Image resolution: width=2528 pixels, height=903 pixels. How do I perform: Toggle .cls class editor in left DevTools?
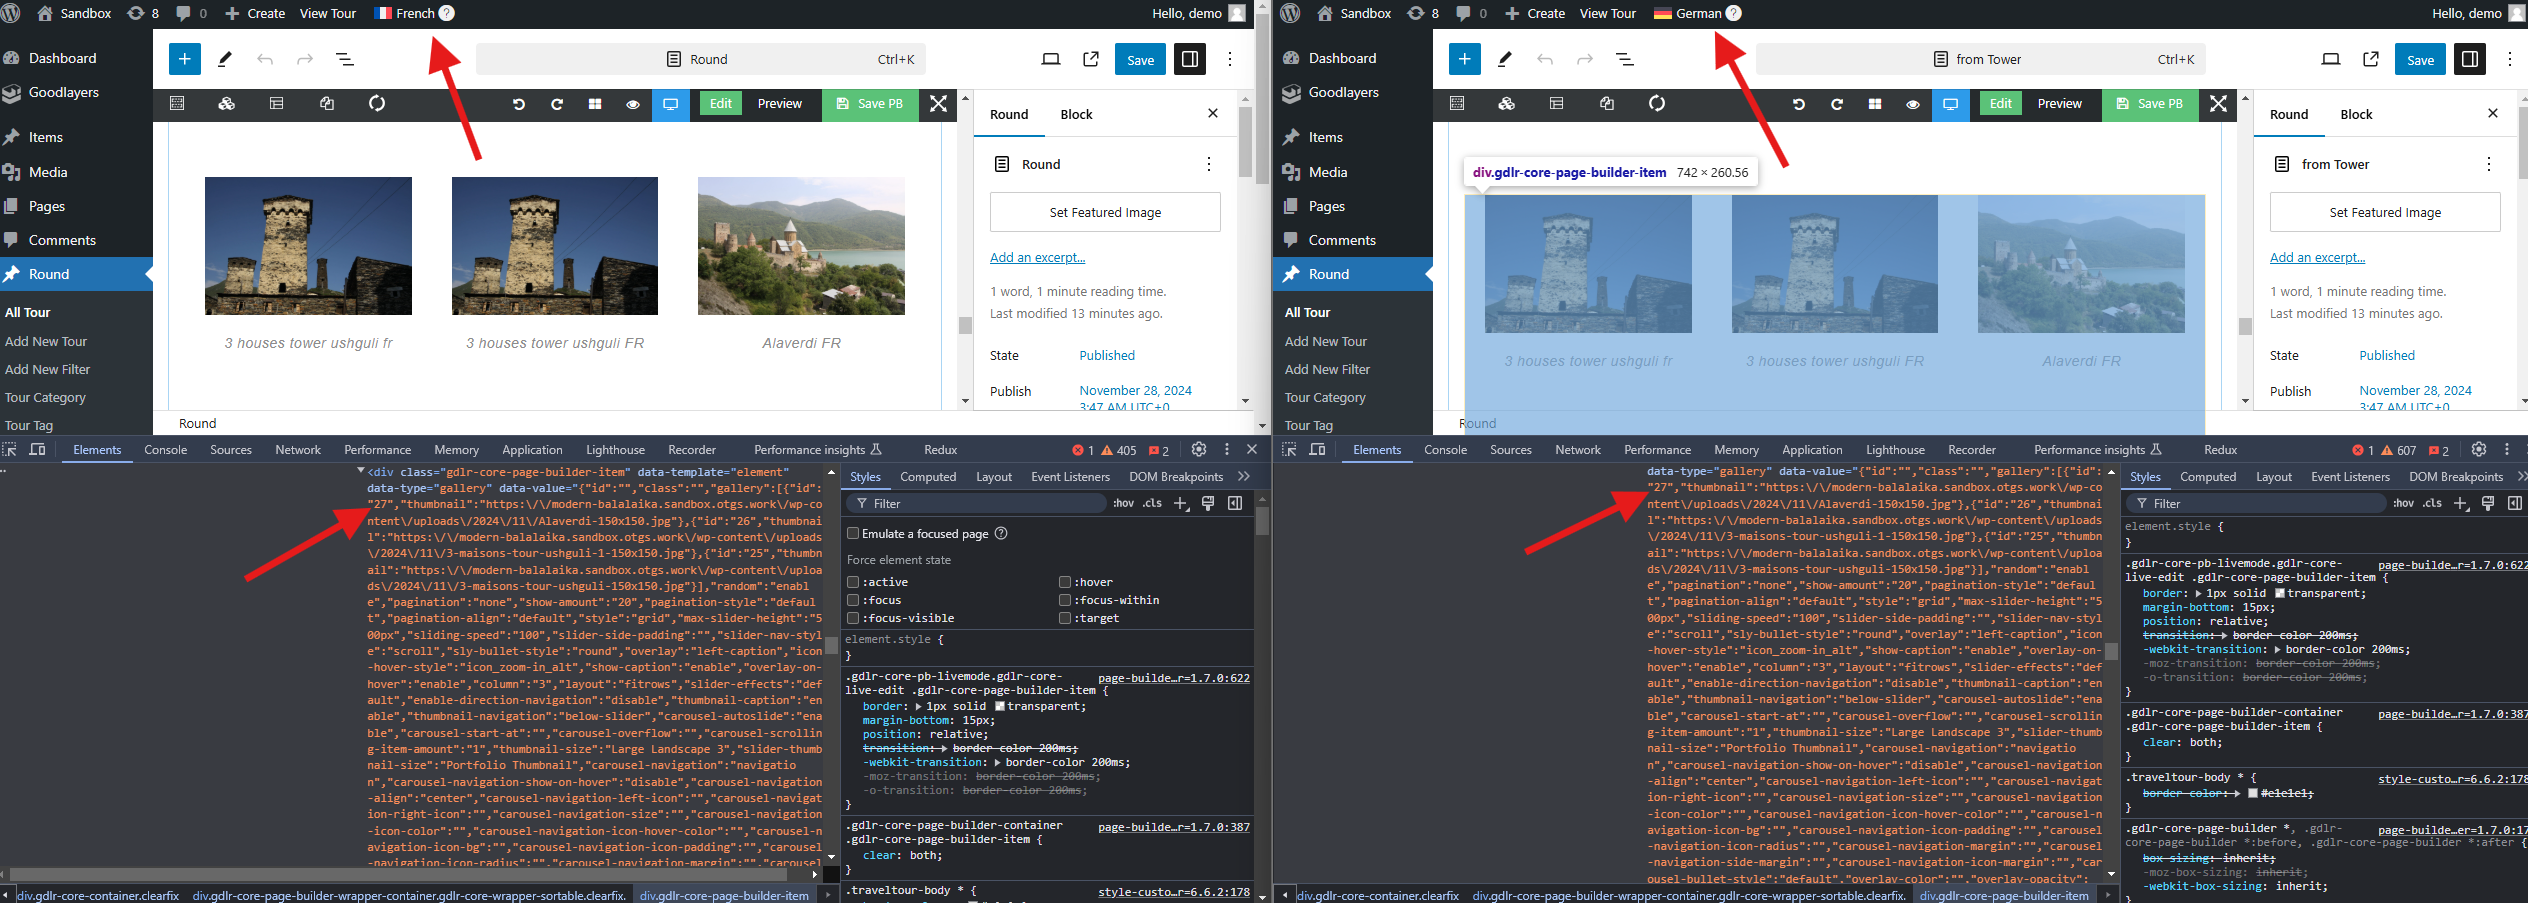tap(1153, 503)
